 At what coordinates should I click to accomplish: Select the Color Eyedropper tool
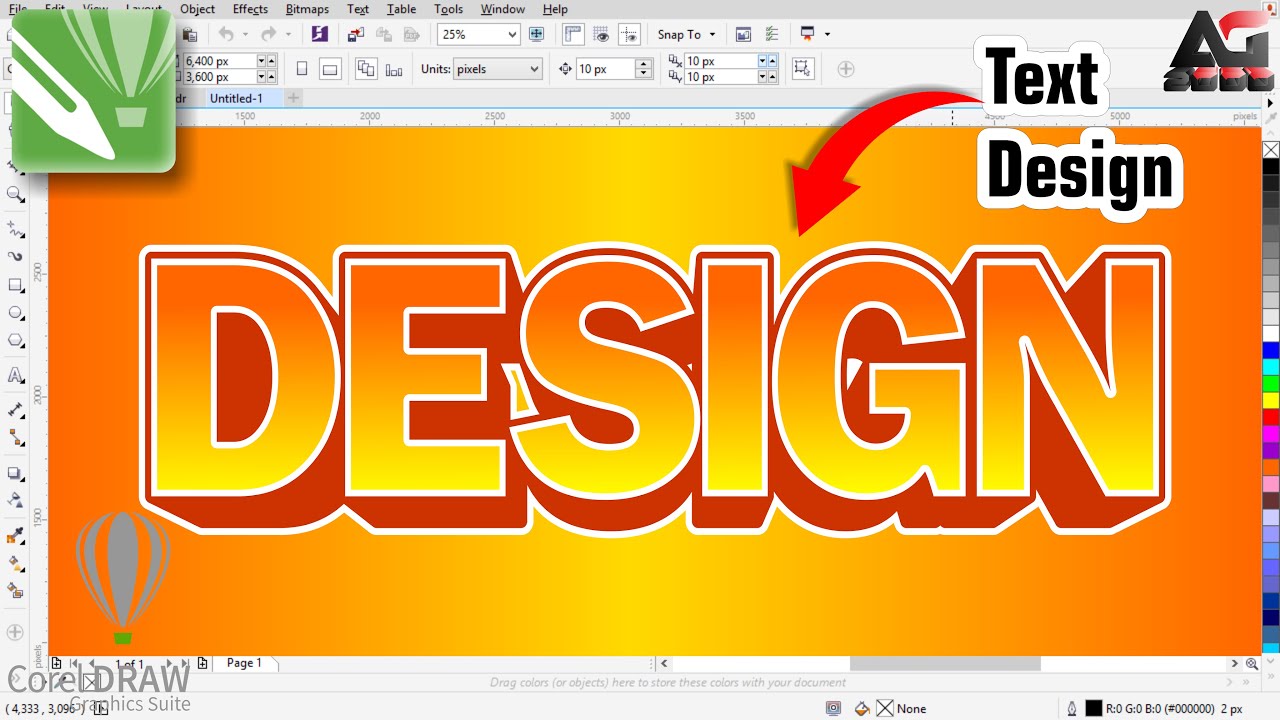(x=16, y=536)
